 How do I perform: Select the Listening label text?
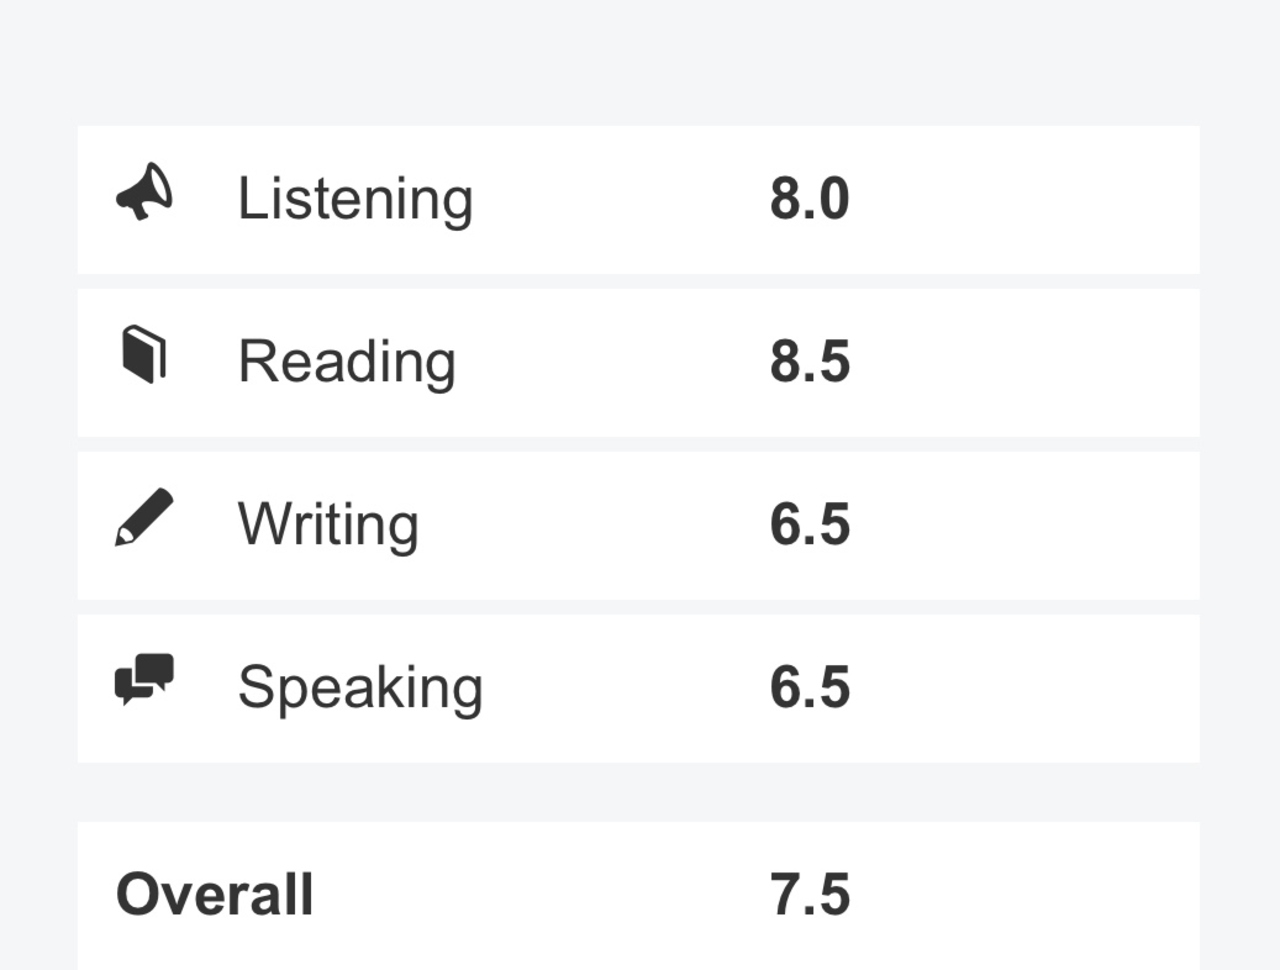click(355, 199)
